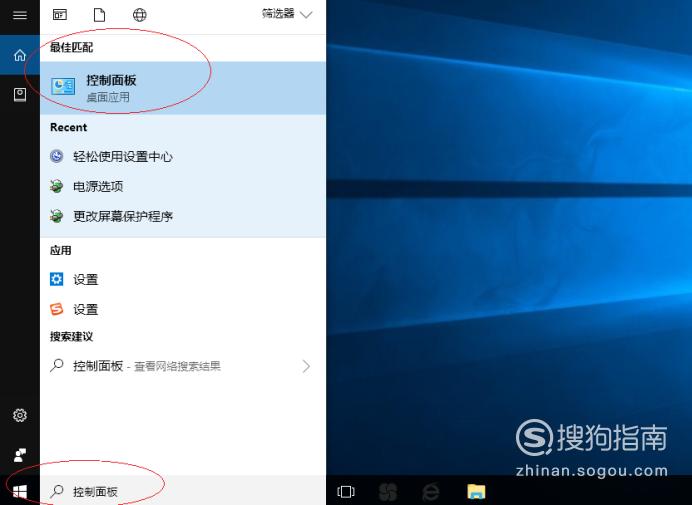
Task: Select the Home icon in sidebar
Action: [20, 55]
